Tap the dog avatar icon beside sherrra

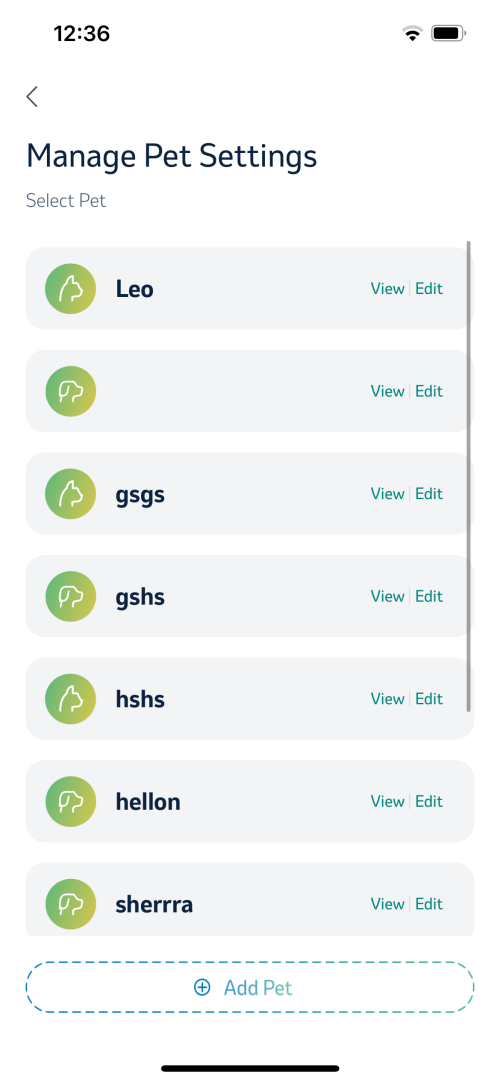coord(70,904)
